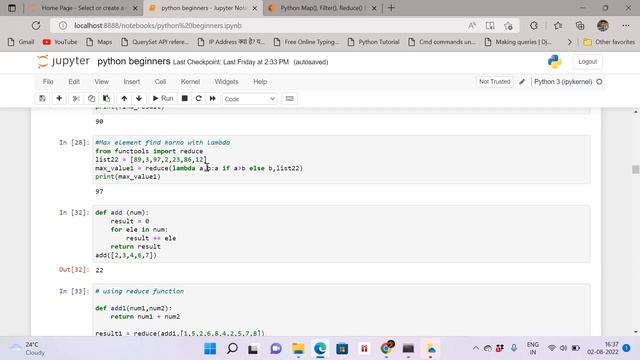Open the weather widget 24°C Cloudy
The height and width of the screenshot is (360, 640).
[28, 349]
